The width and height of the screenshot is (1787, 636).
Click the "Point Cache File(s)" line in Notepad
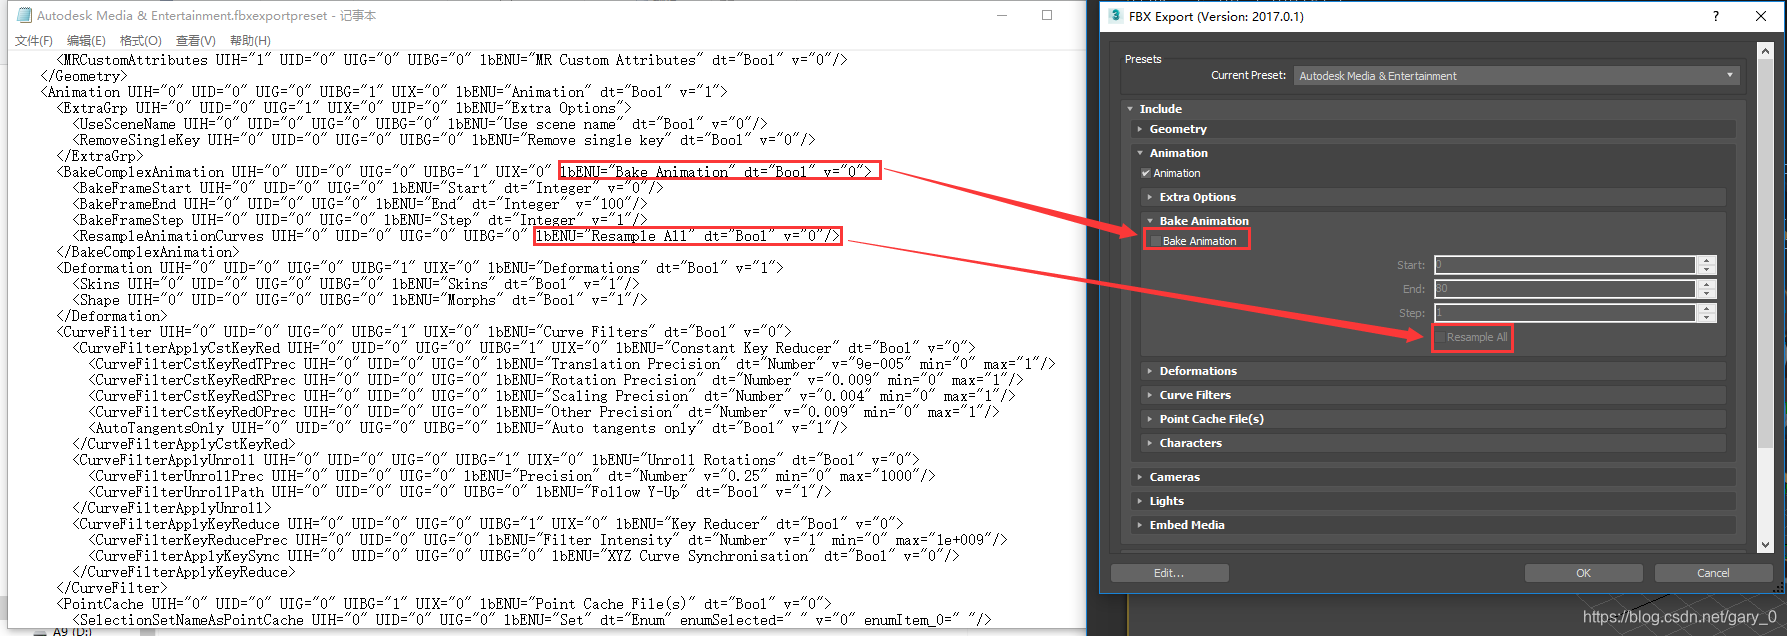[x=444, y=604]
